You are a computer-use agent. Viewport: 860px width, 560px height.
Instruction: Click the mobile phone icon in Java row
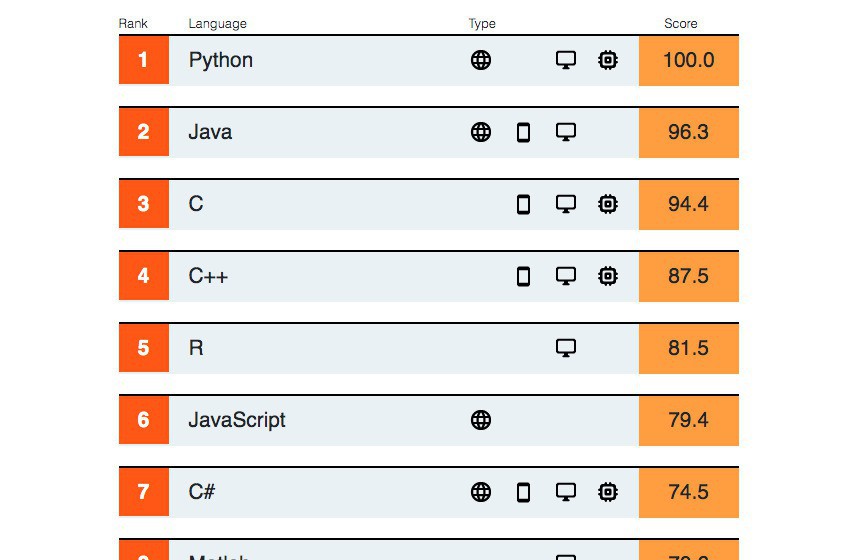[523, 132]
